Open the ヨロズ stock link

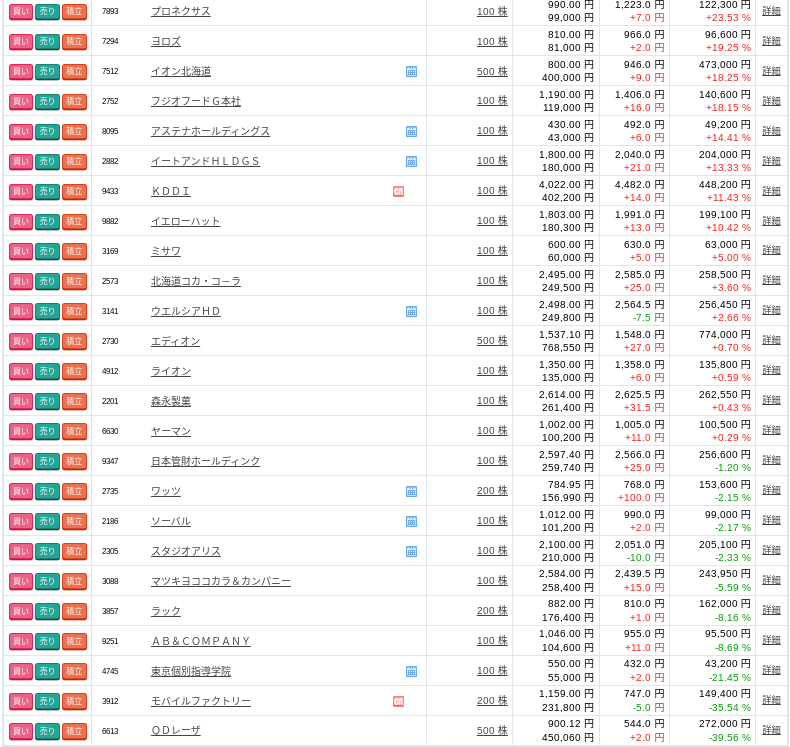(x=166, y=41)
